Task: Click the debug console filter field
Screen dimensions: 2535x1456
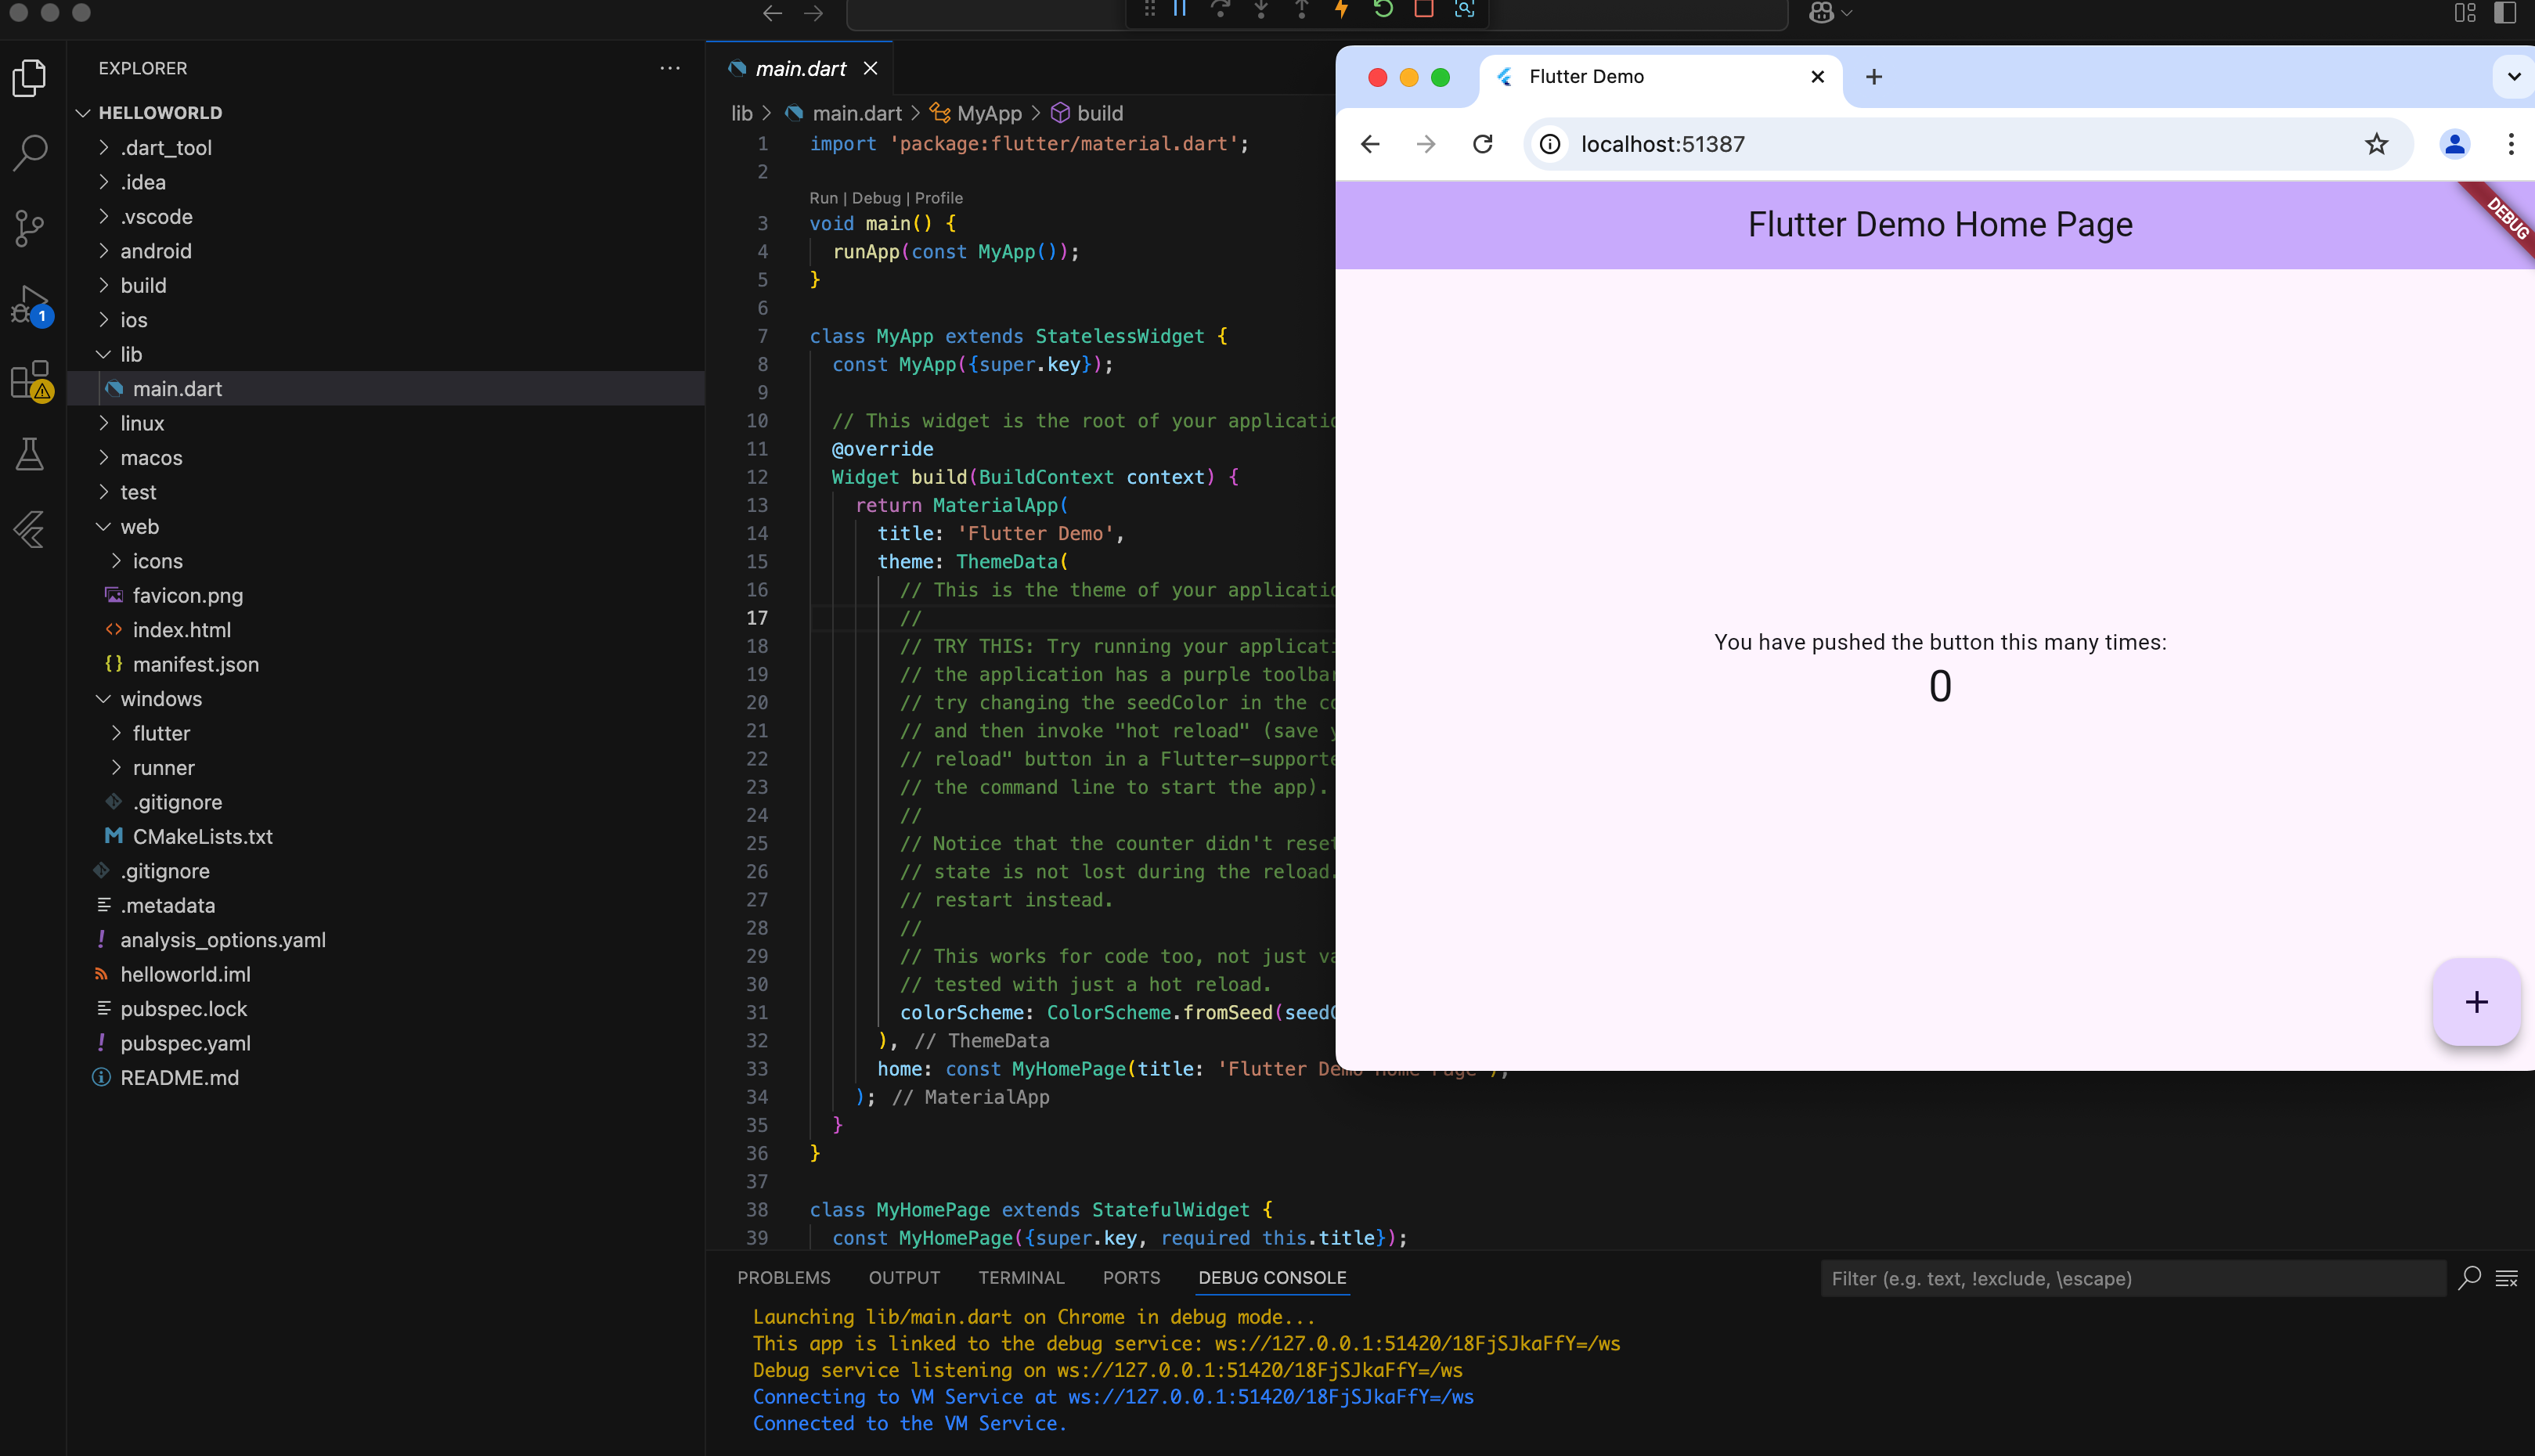Action: 2130,1278
